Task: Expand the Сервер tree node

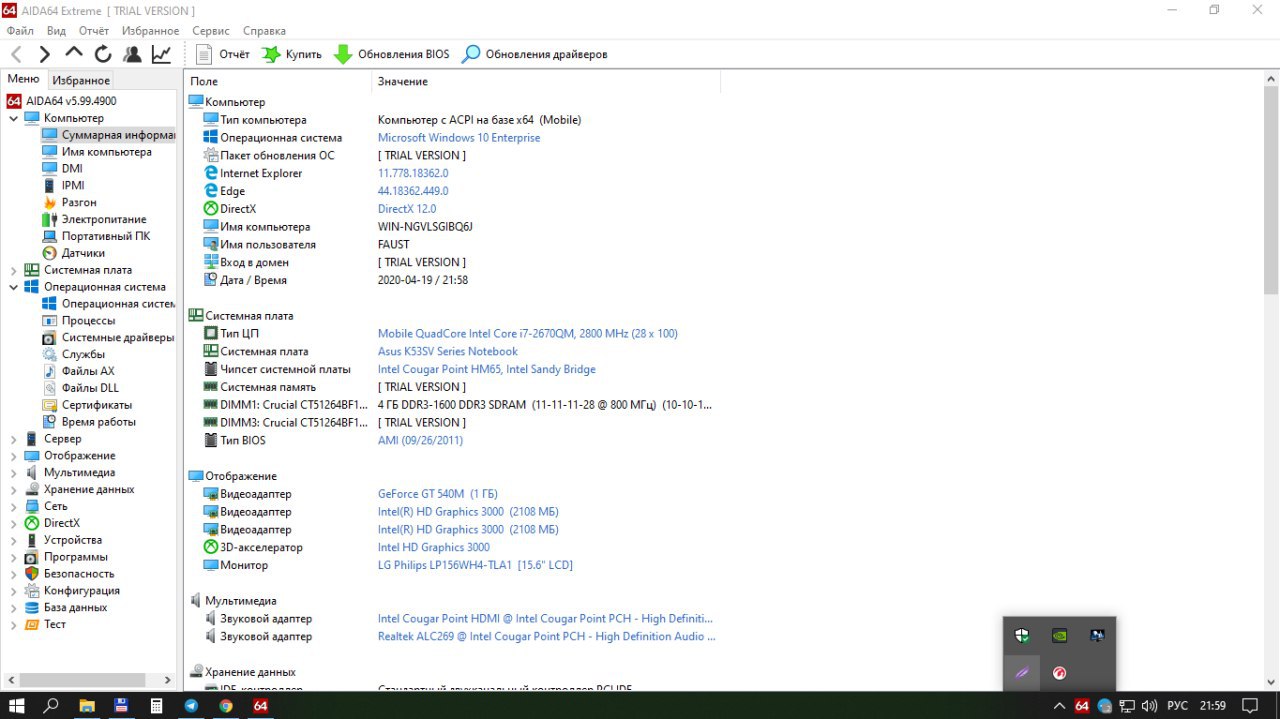Action: (x=13, y=439)
